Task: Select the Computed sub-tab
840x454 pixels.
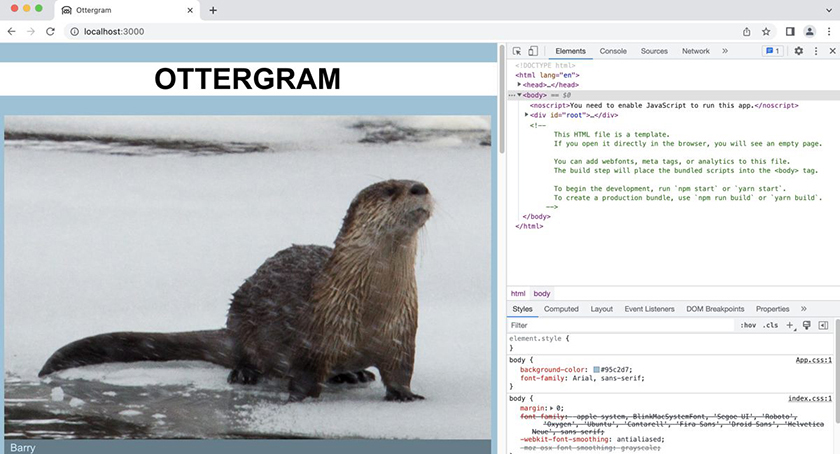Action: 561,309
